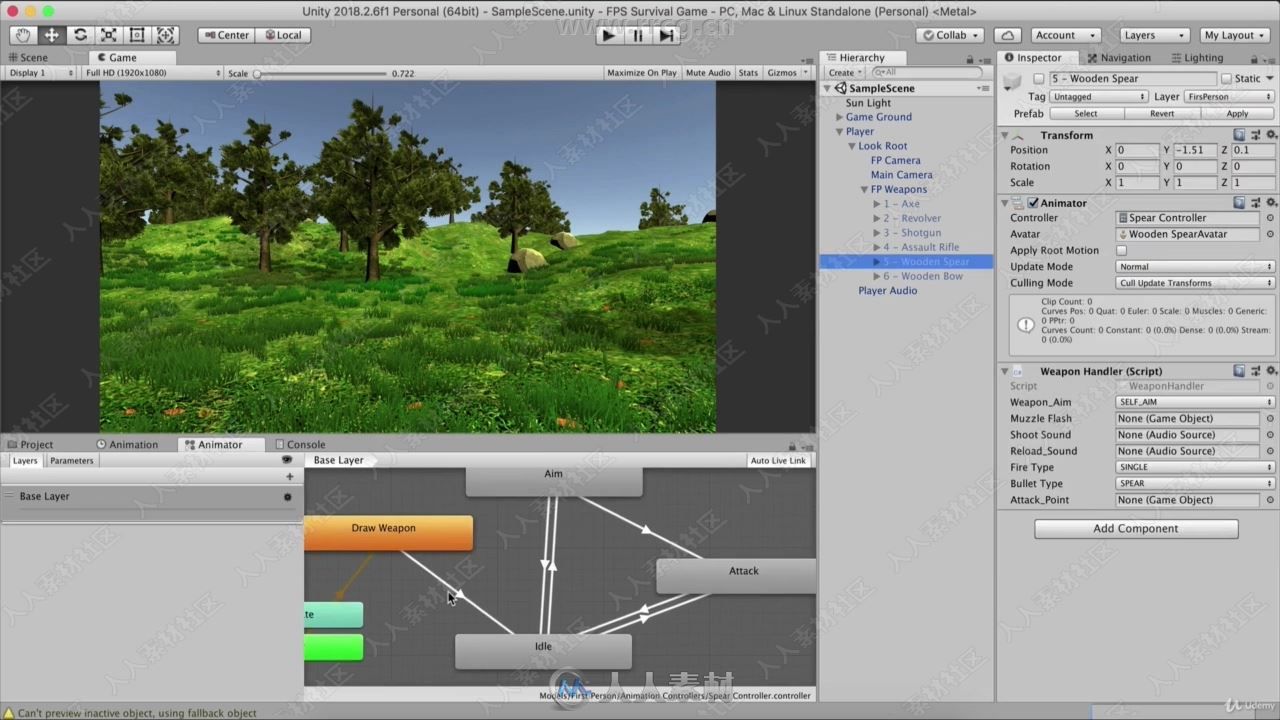Viewport: 1280px width, 720px height.
Task: Open the Gizmos dropdown
Action: click(x=786, y=73)
